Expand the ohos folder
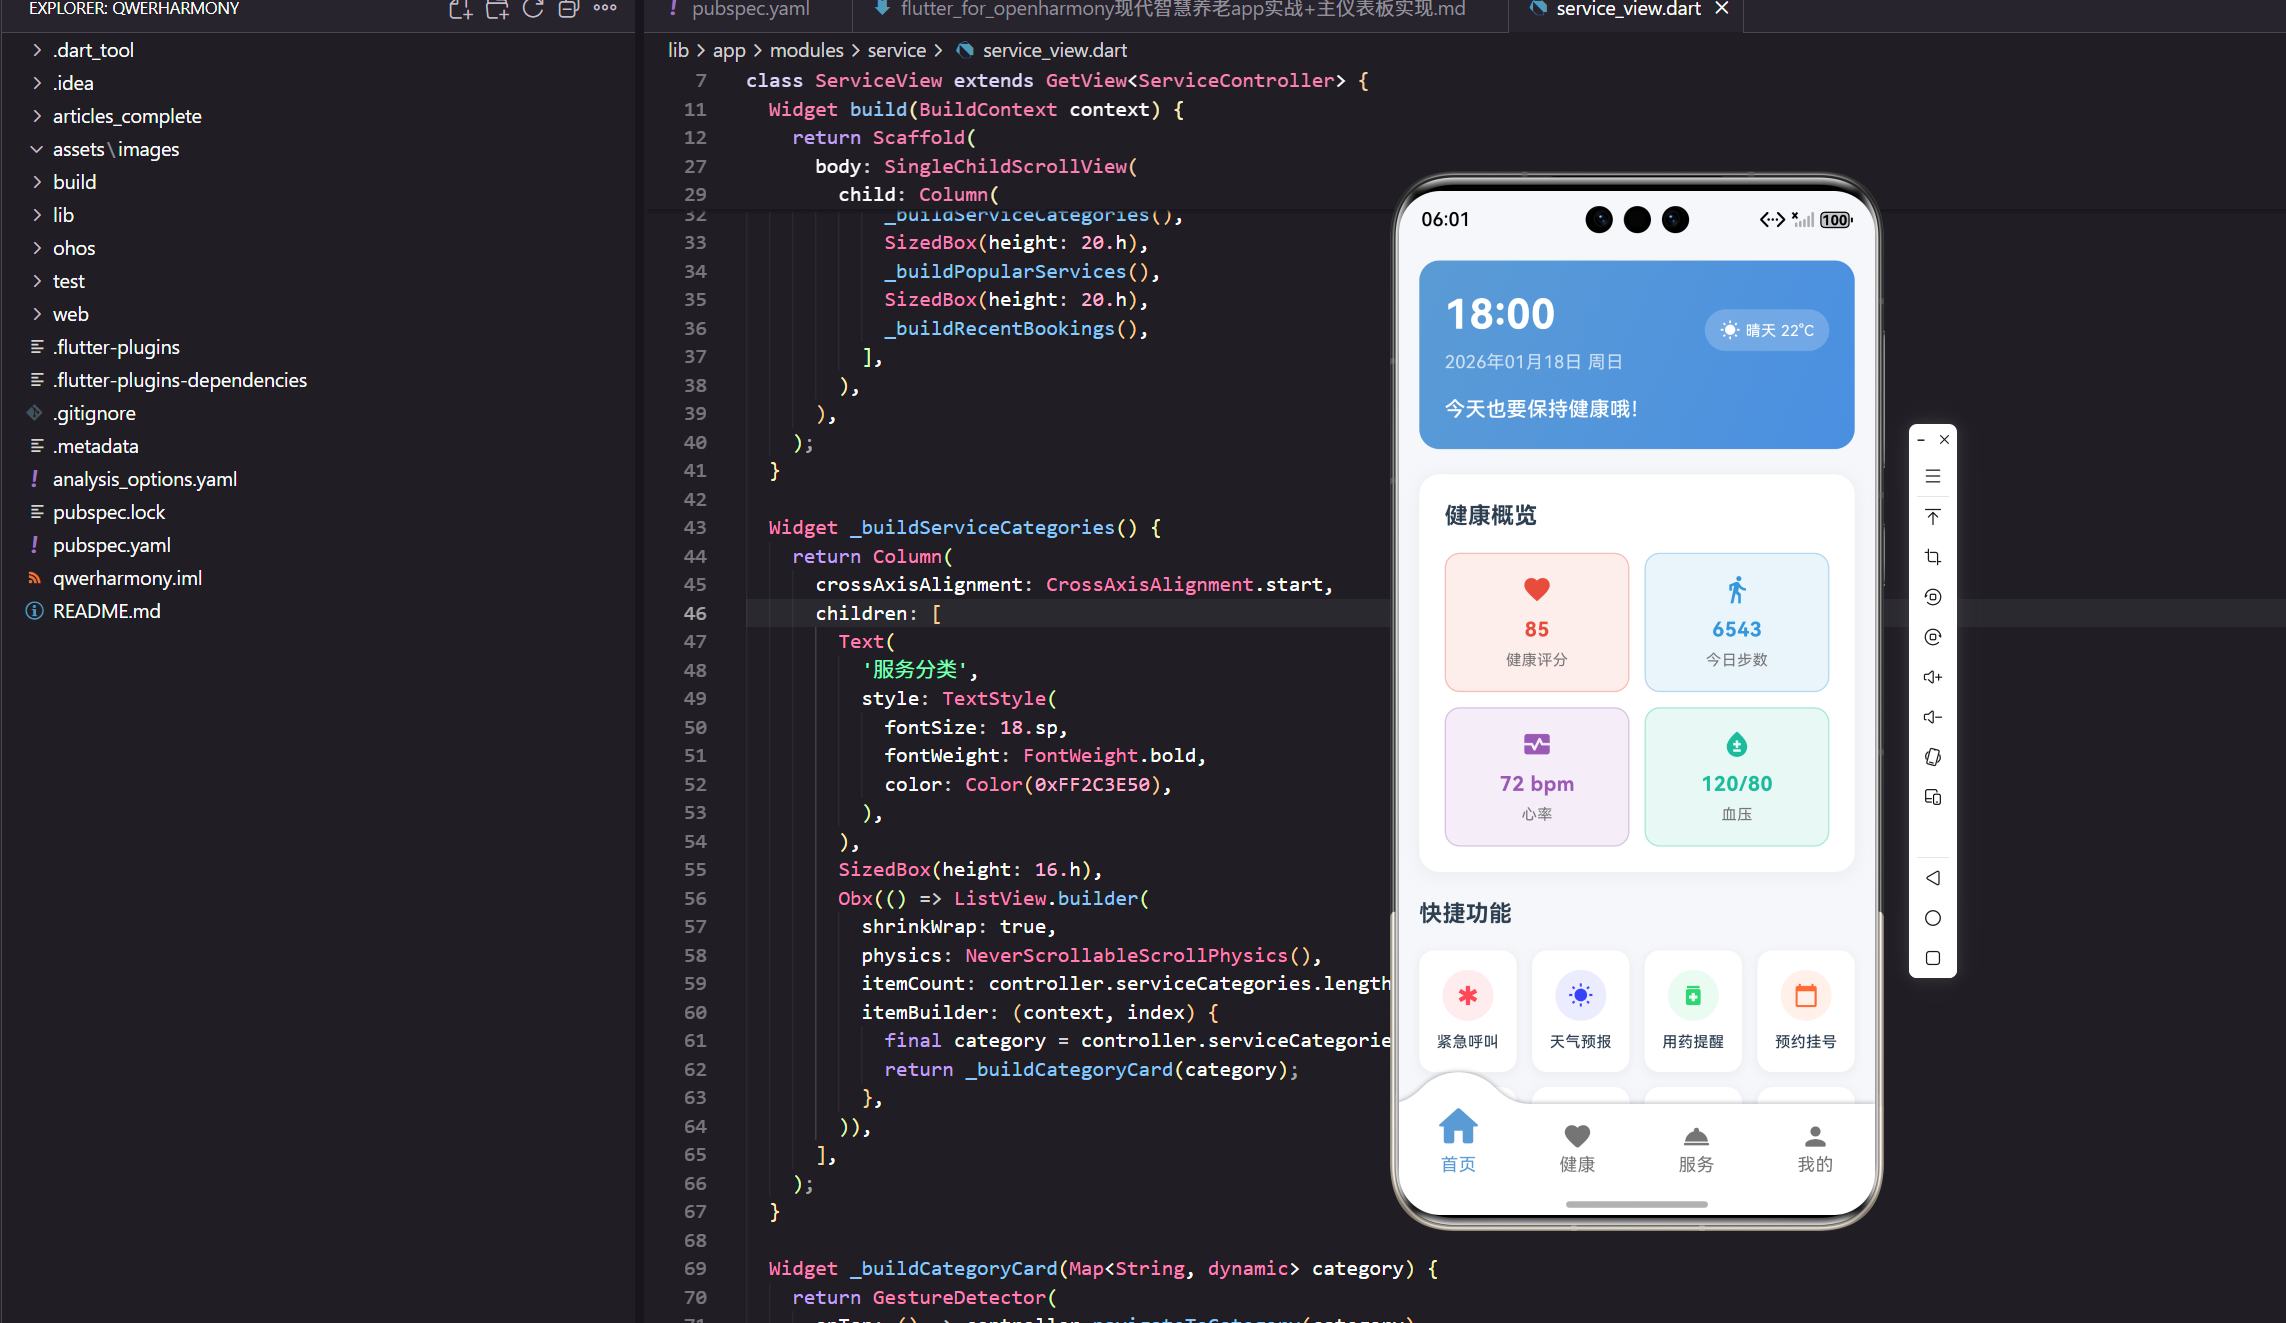The height and width of the screenshot is (1323, 2286). (74, 248)
